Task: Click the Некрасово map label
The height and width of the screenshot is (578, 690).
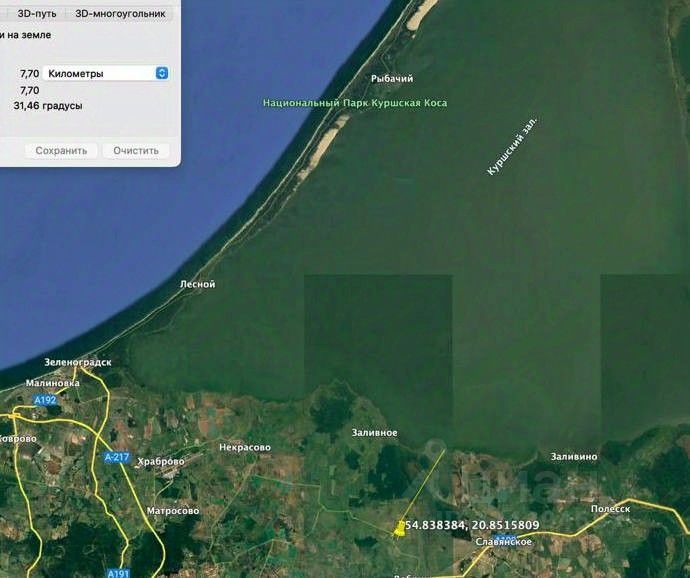Action: (x=245, y=448)
